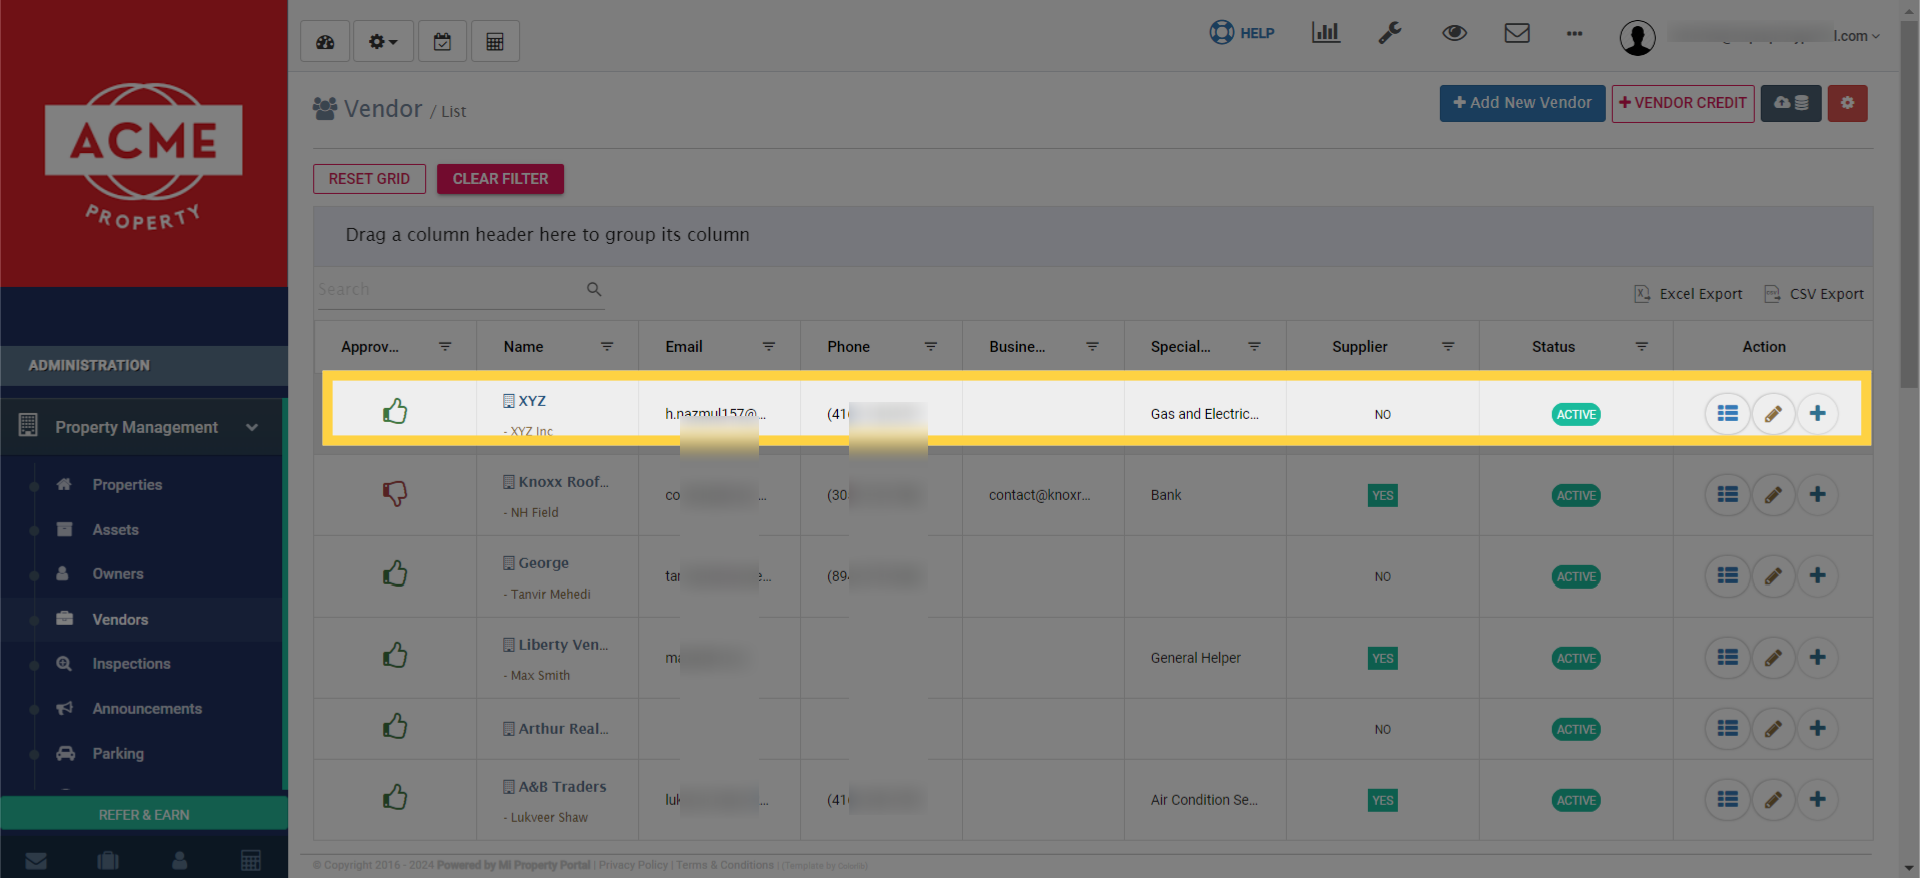Open Inspections in the sidebar

[x=131, y=664]
